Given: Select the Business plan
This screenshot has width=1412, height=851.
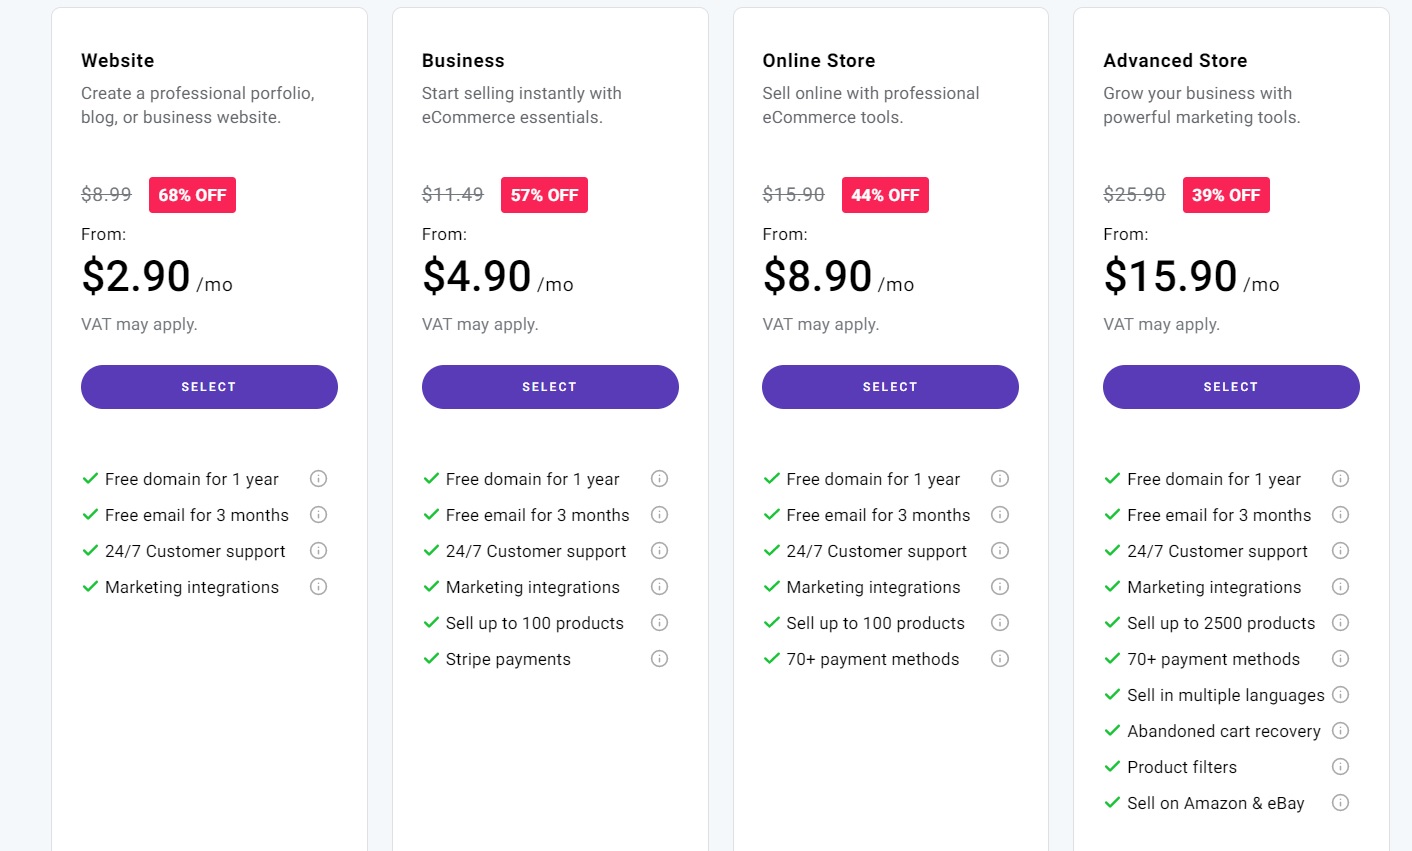Looking at the screenshot, I should pos(550,387).
